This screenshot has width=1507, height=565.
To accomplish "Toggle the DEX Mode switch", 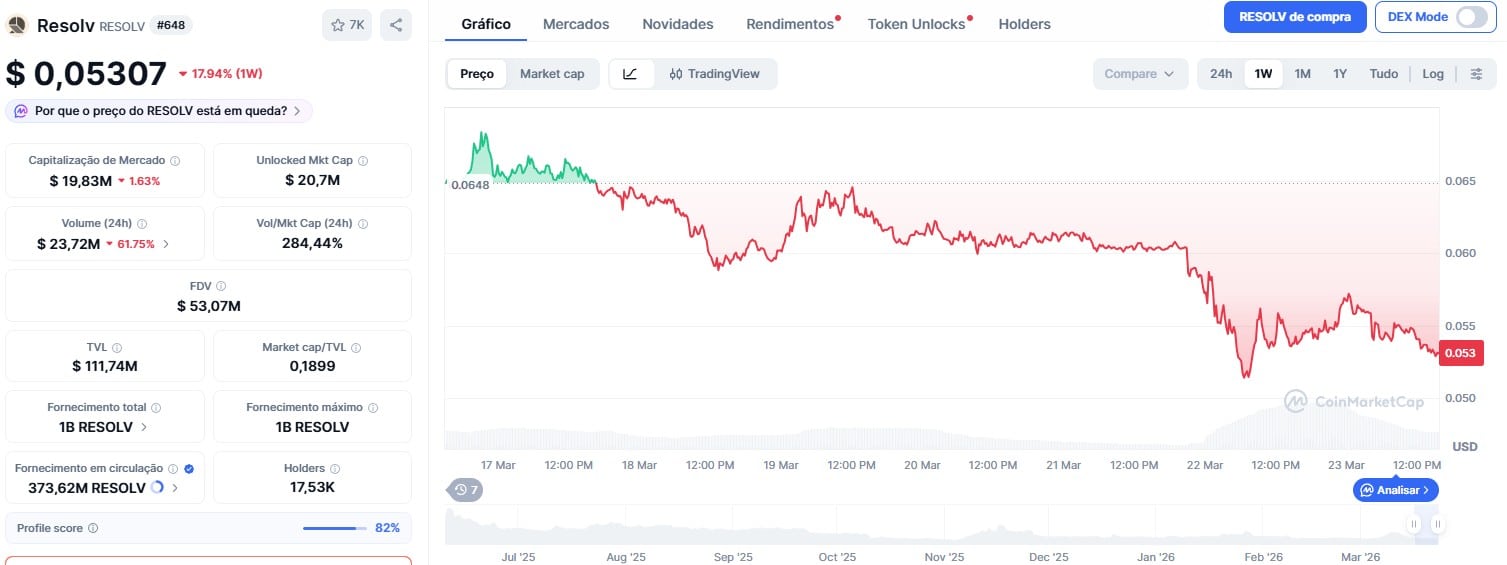I will point(1470,17).
